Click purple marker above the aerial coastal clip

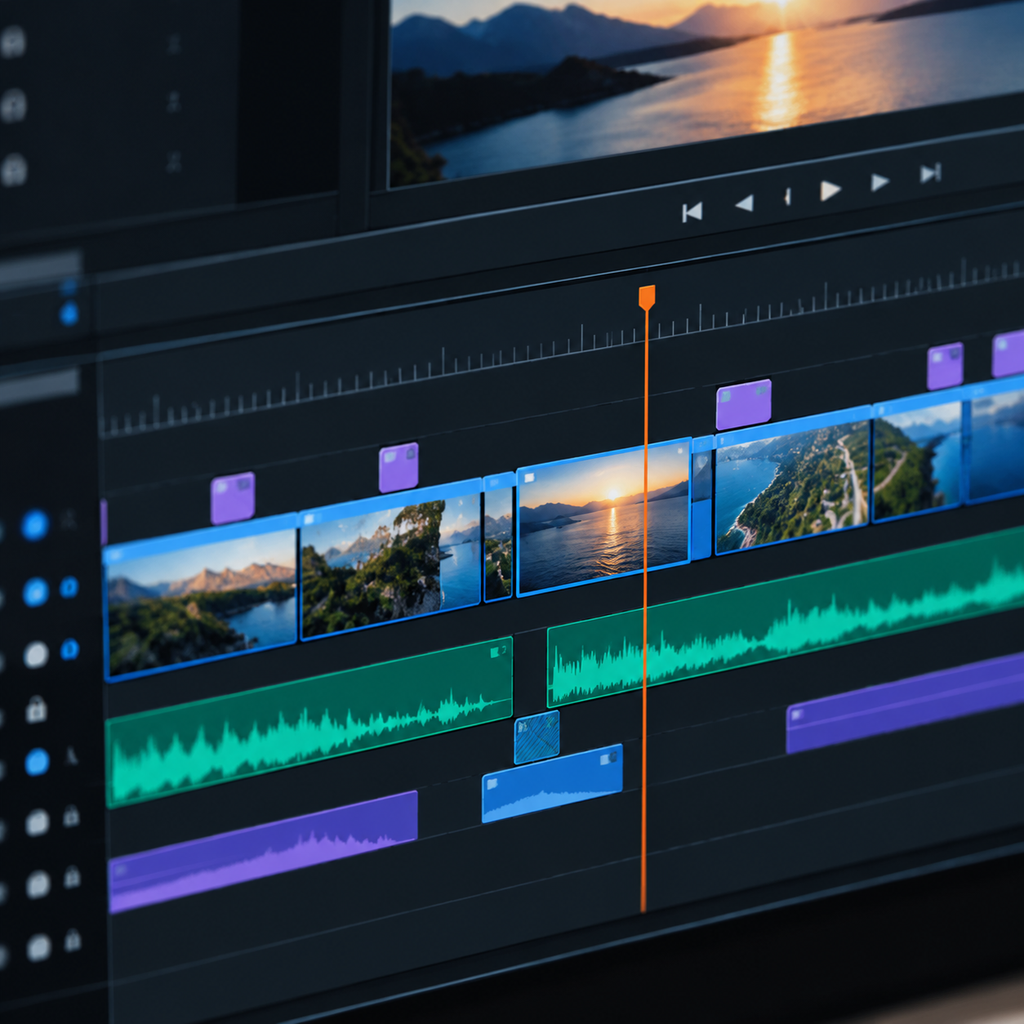coord(743,405)
